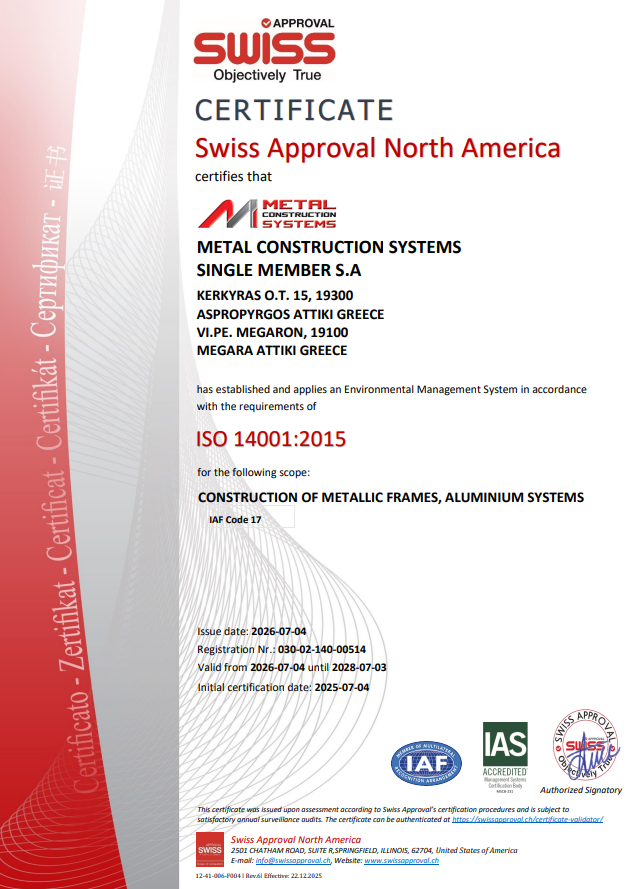Click the scope 'CONSTRUCTION OF METALLIC FRAMES' line
The height and width of the screenshot is (889, 631).
click(391, 497)
